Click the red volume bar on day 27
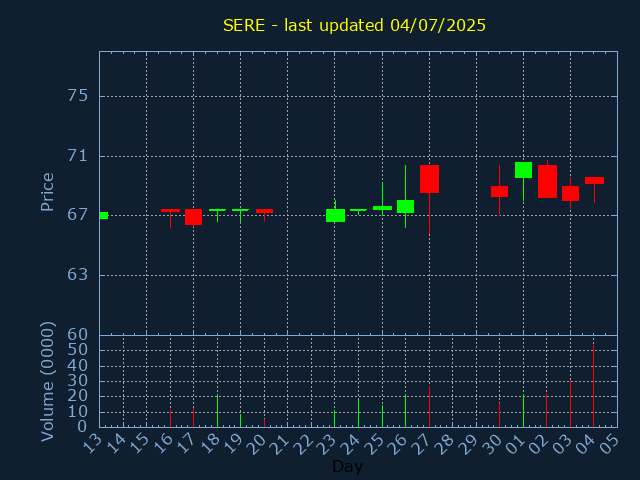 pyautogui.click(x=429, y=407)
